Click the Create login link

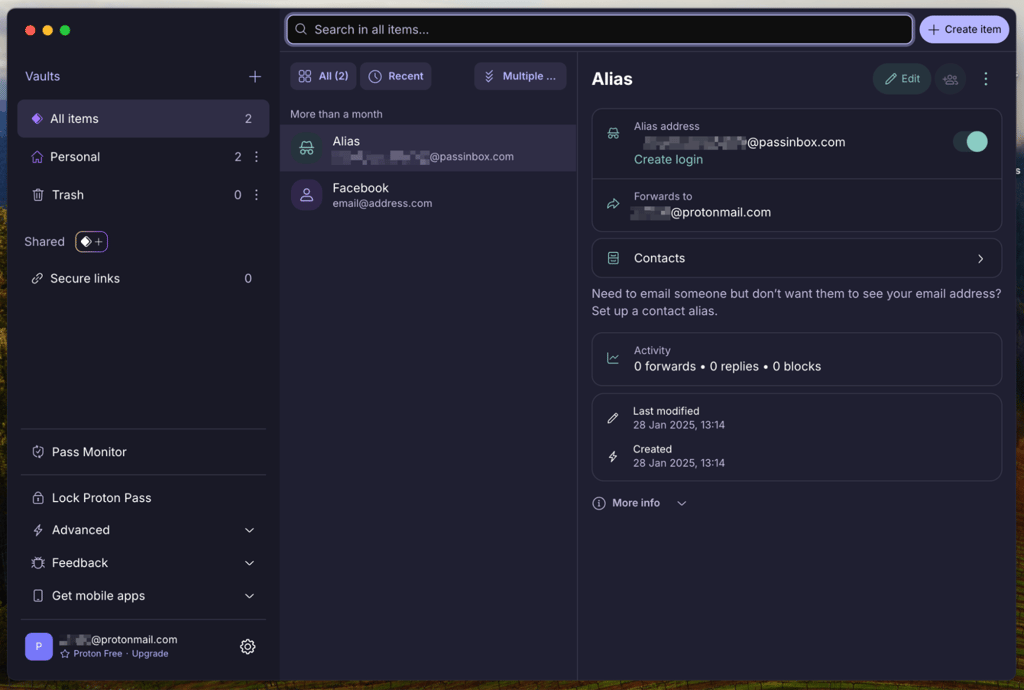pos(668,159)
